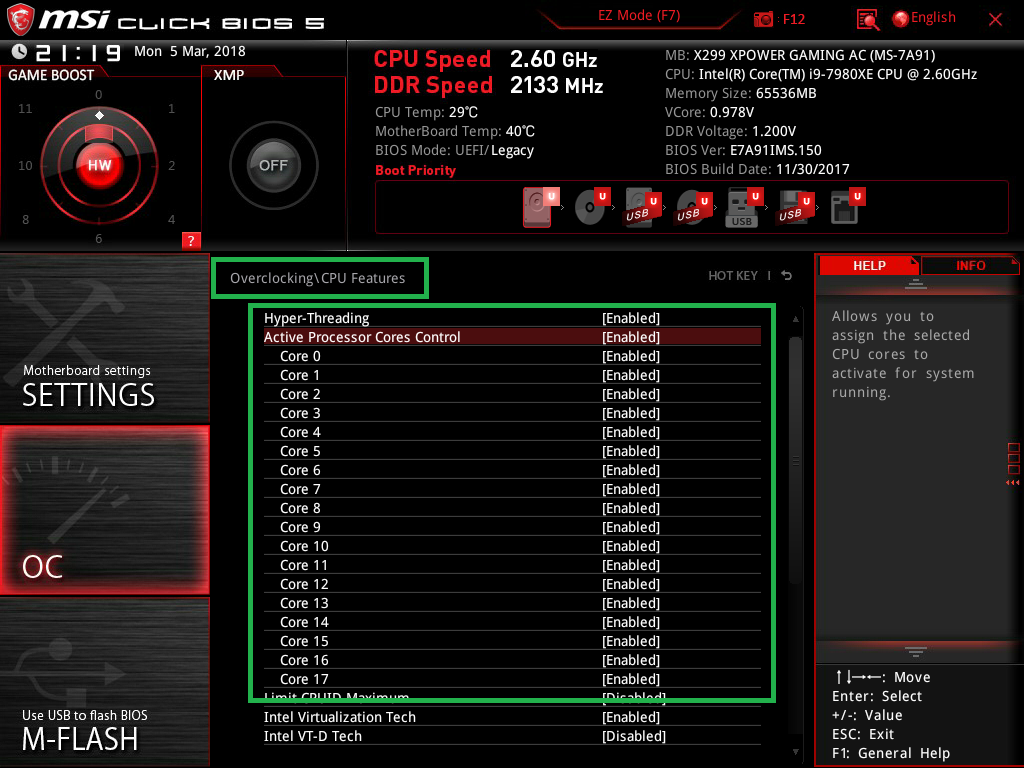This screenshot has height=768, width=1024.
Task: Click the settings list scrollbar thumb
Action: point(795,460)
